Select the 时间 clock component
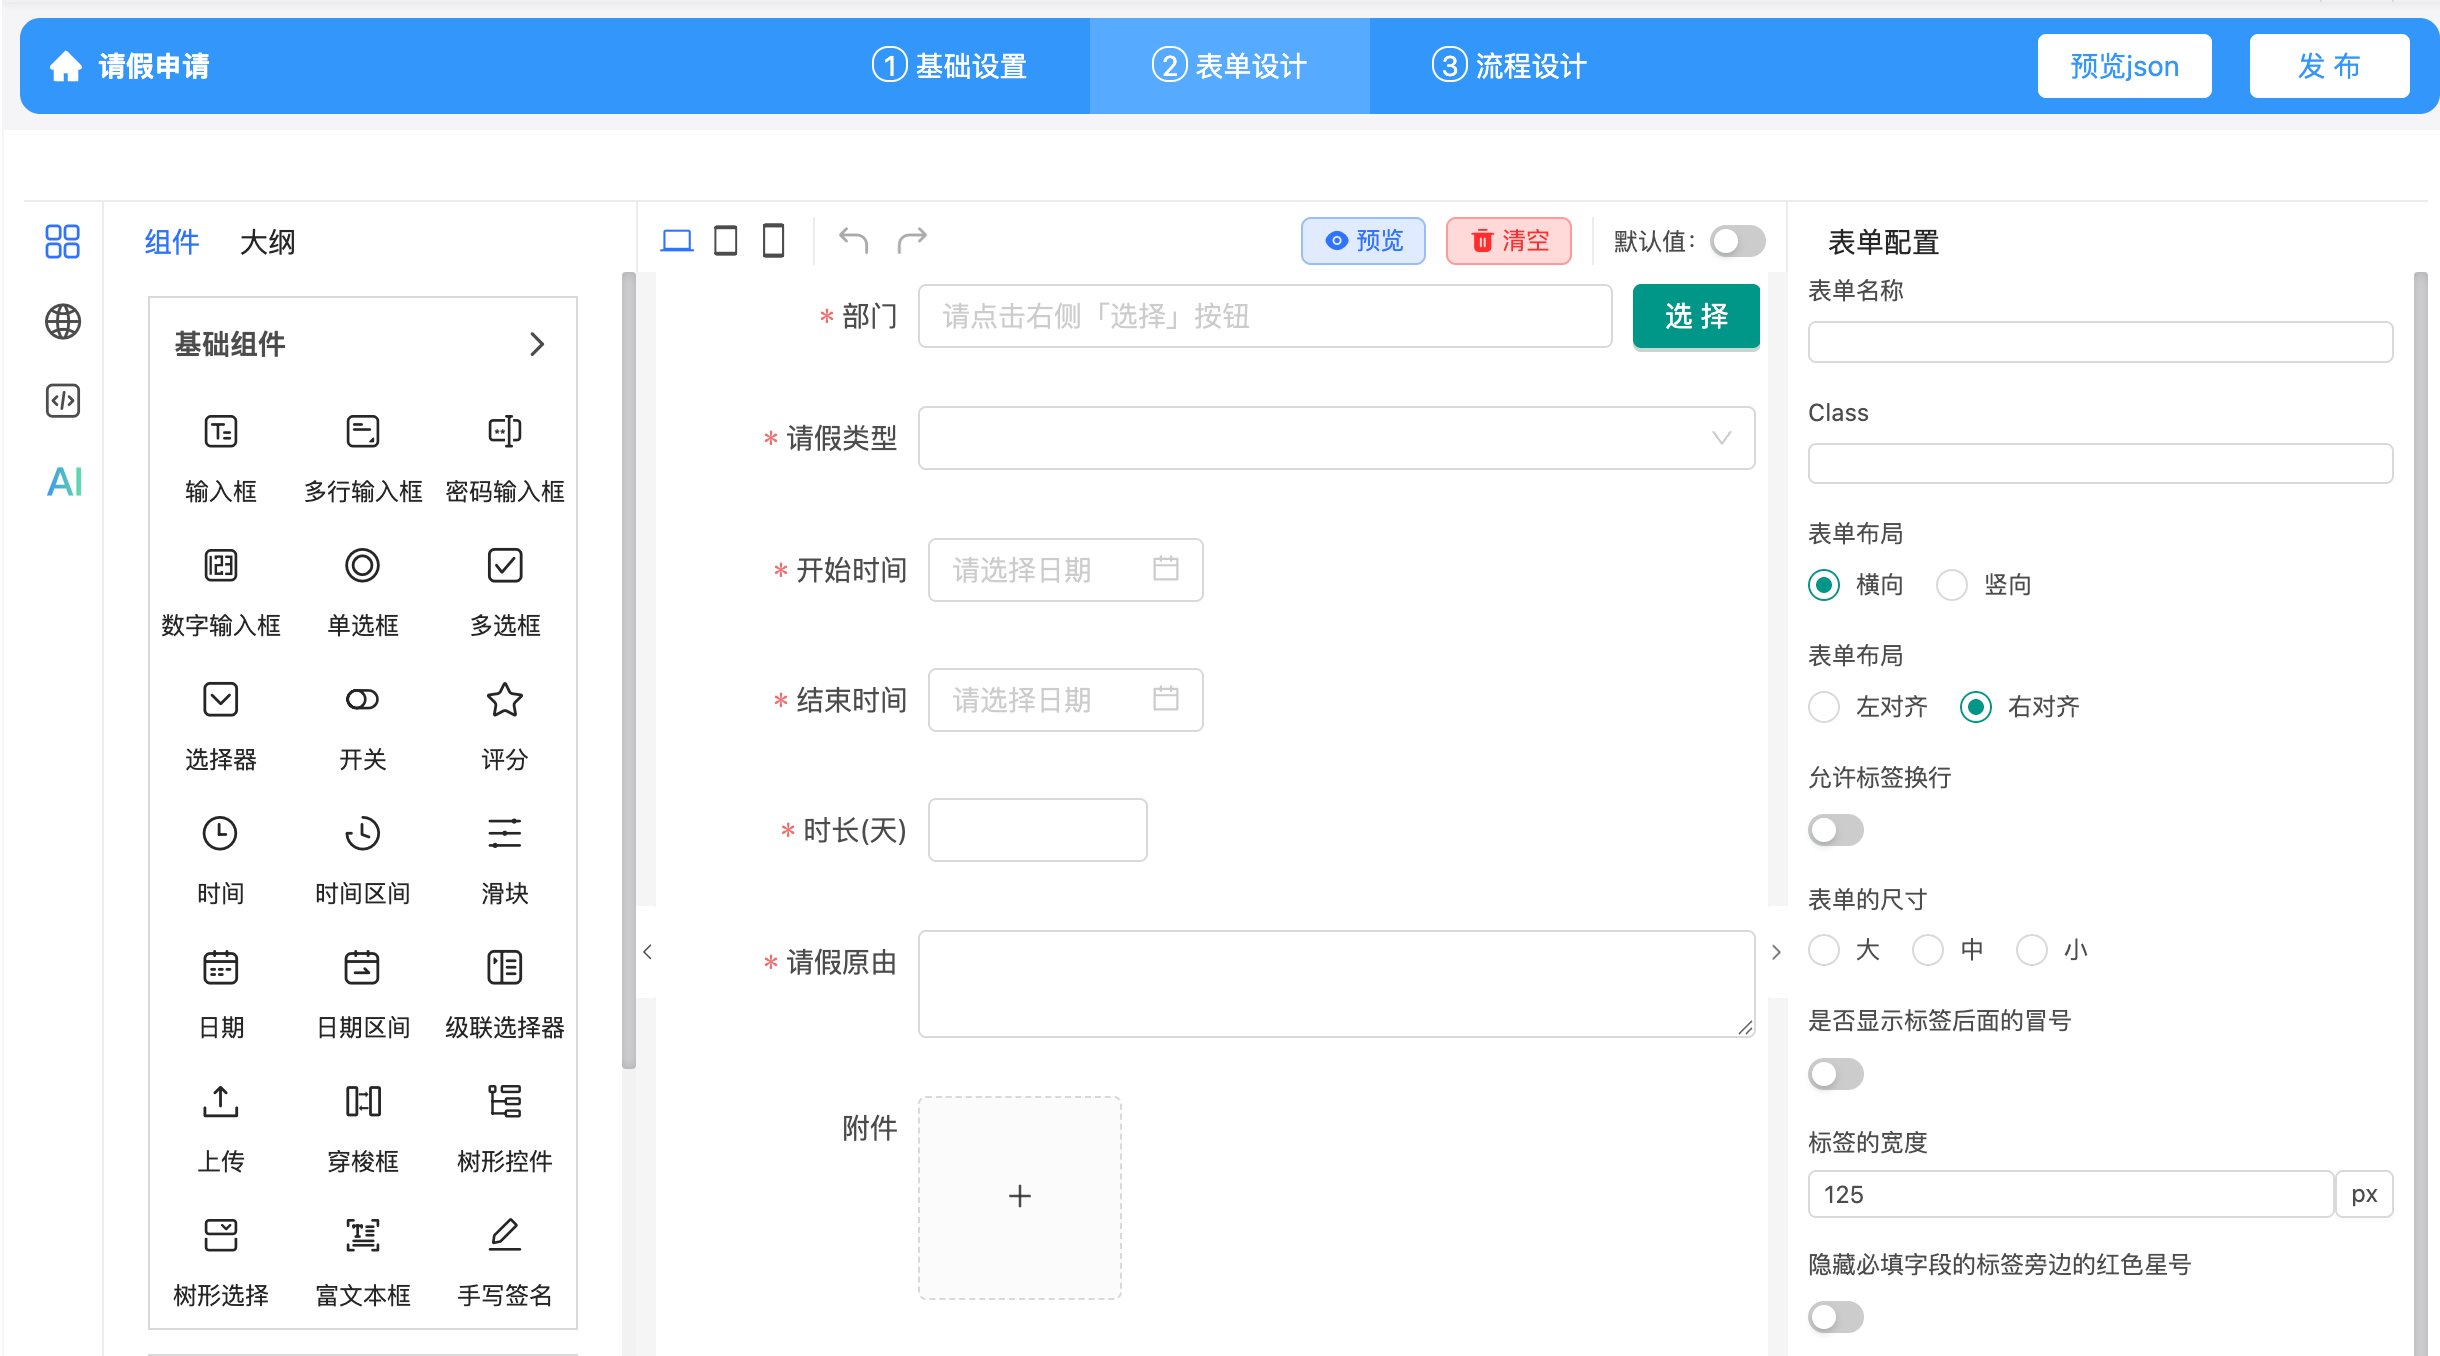Viewport: 2440px width, 1356px height. [221, 859]
